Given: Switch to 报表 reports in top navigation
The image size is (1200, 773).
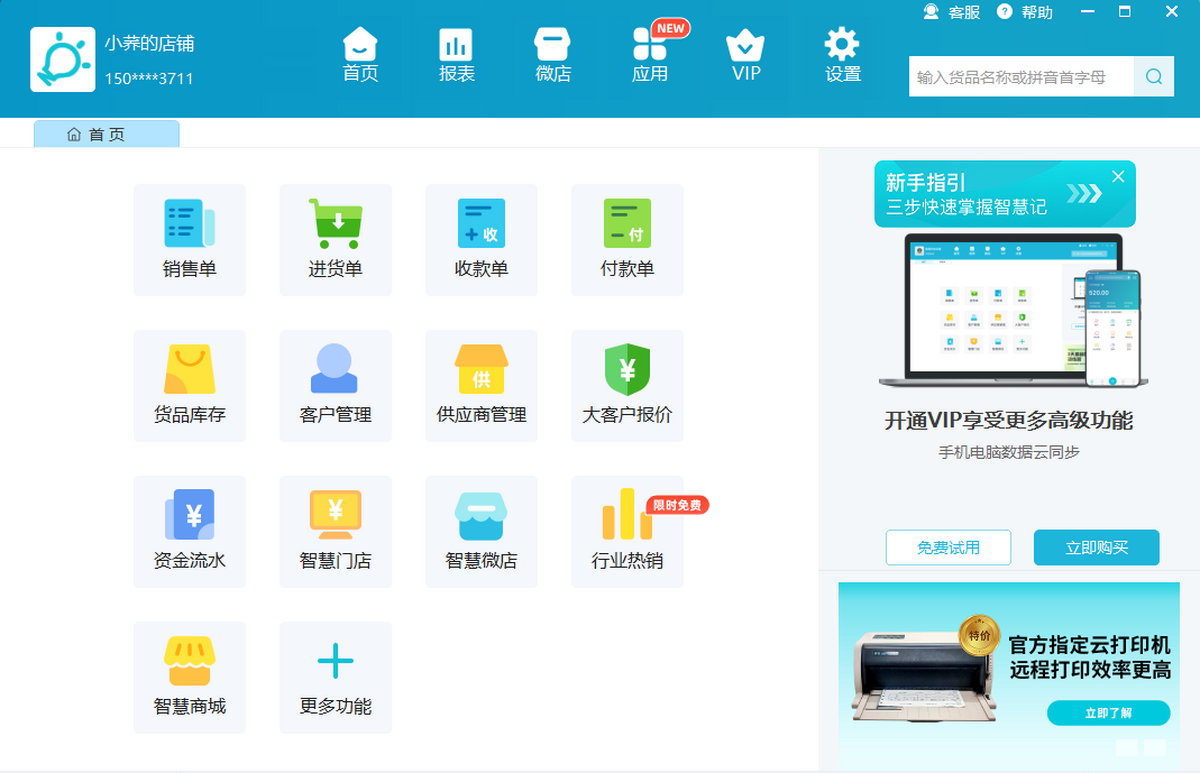Looking at the screenshot, I should point(457,56).
